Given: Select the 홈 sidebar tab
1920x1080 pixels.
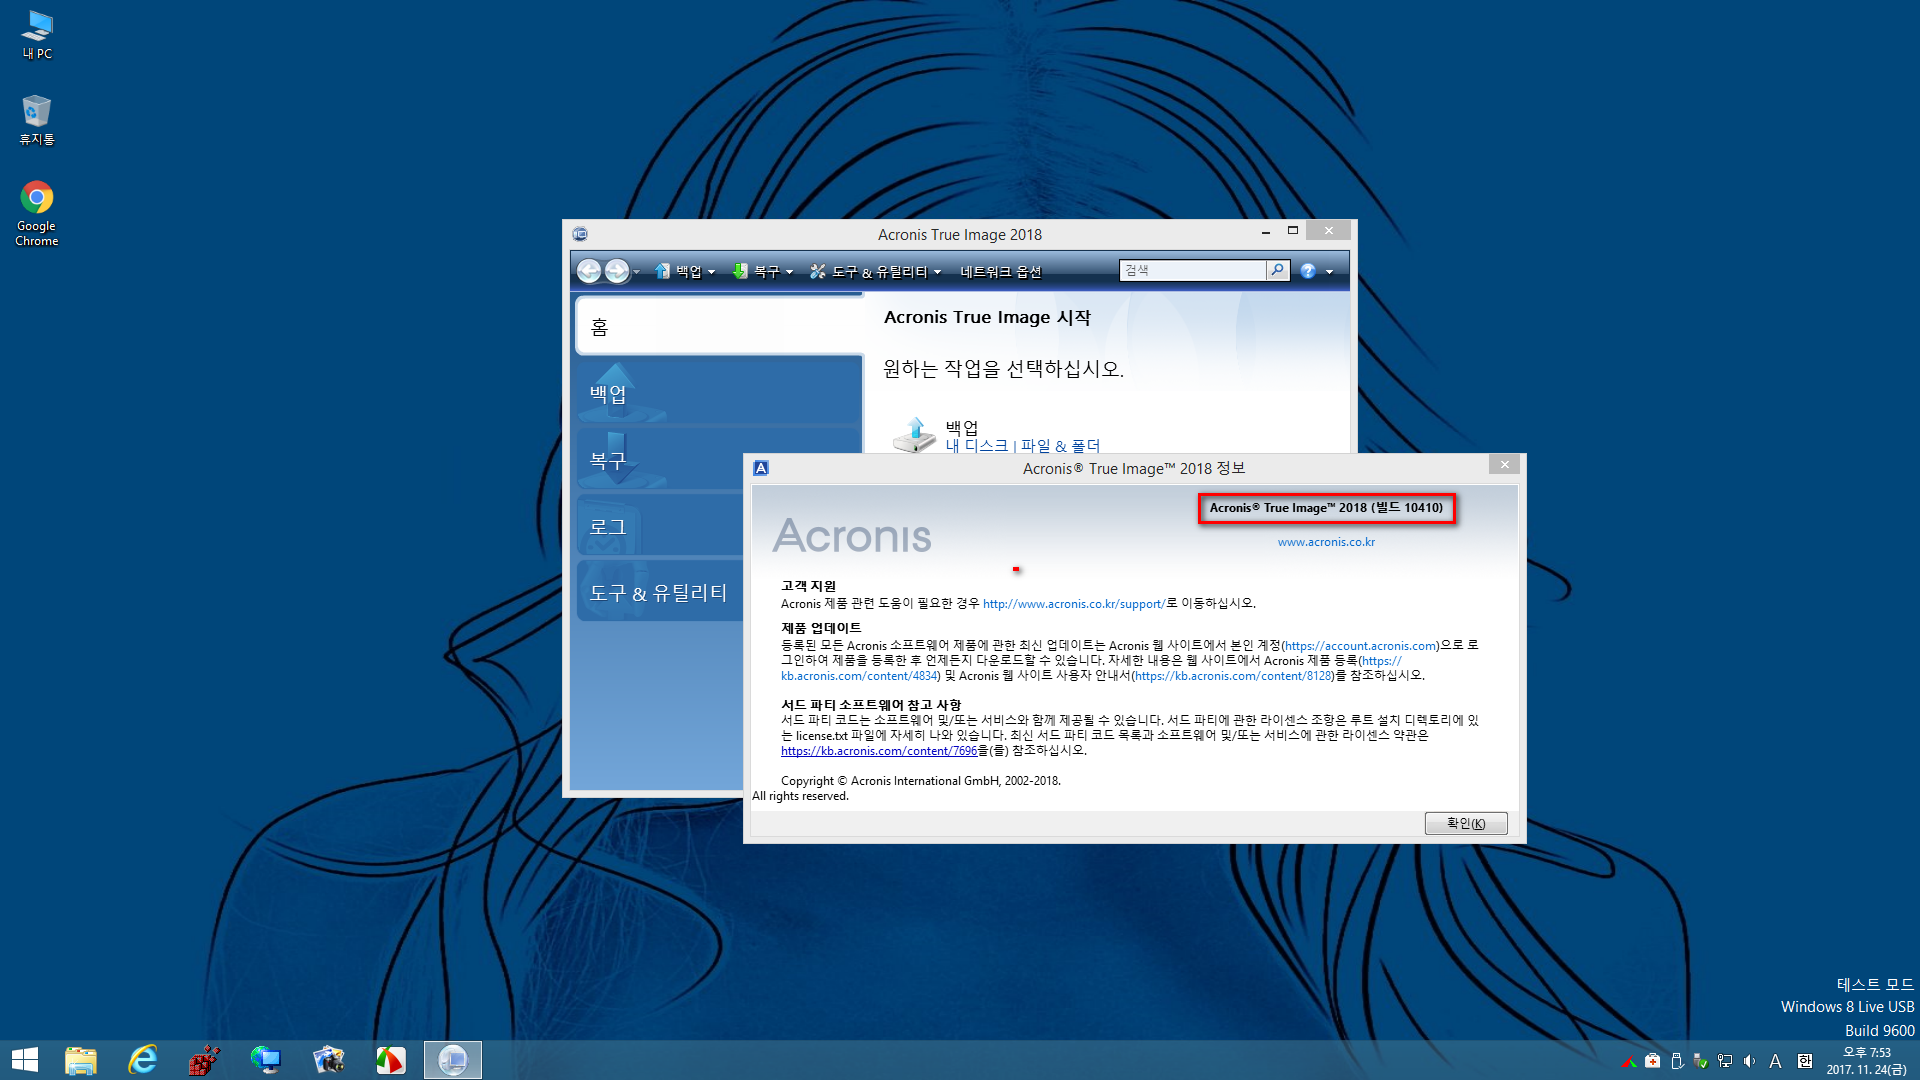Looking at the screenshot, I should tap(719, 327).
